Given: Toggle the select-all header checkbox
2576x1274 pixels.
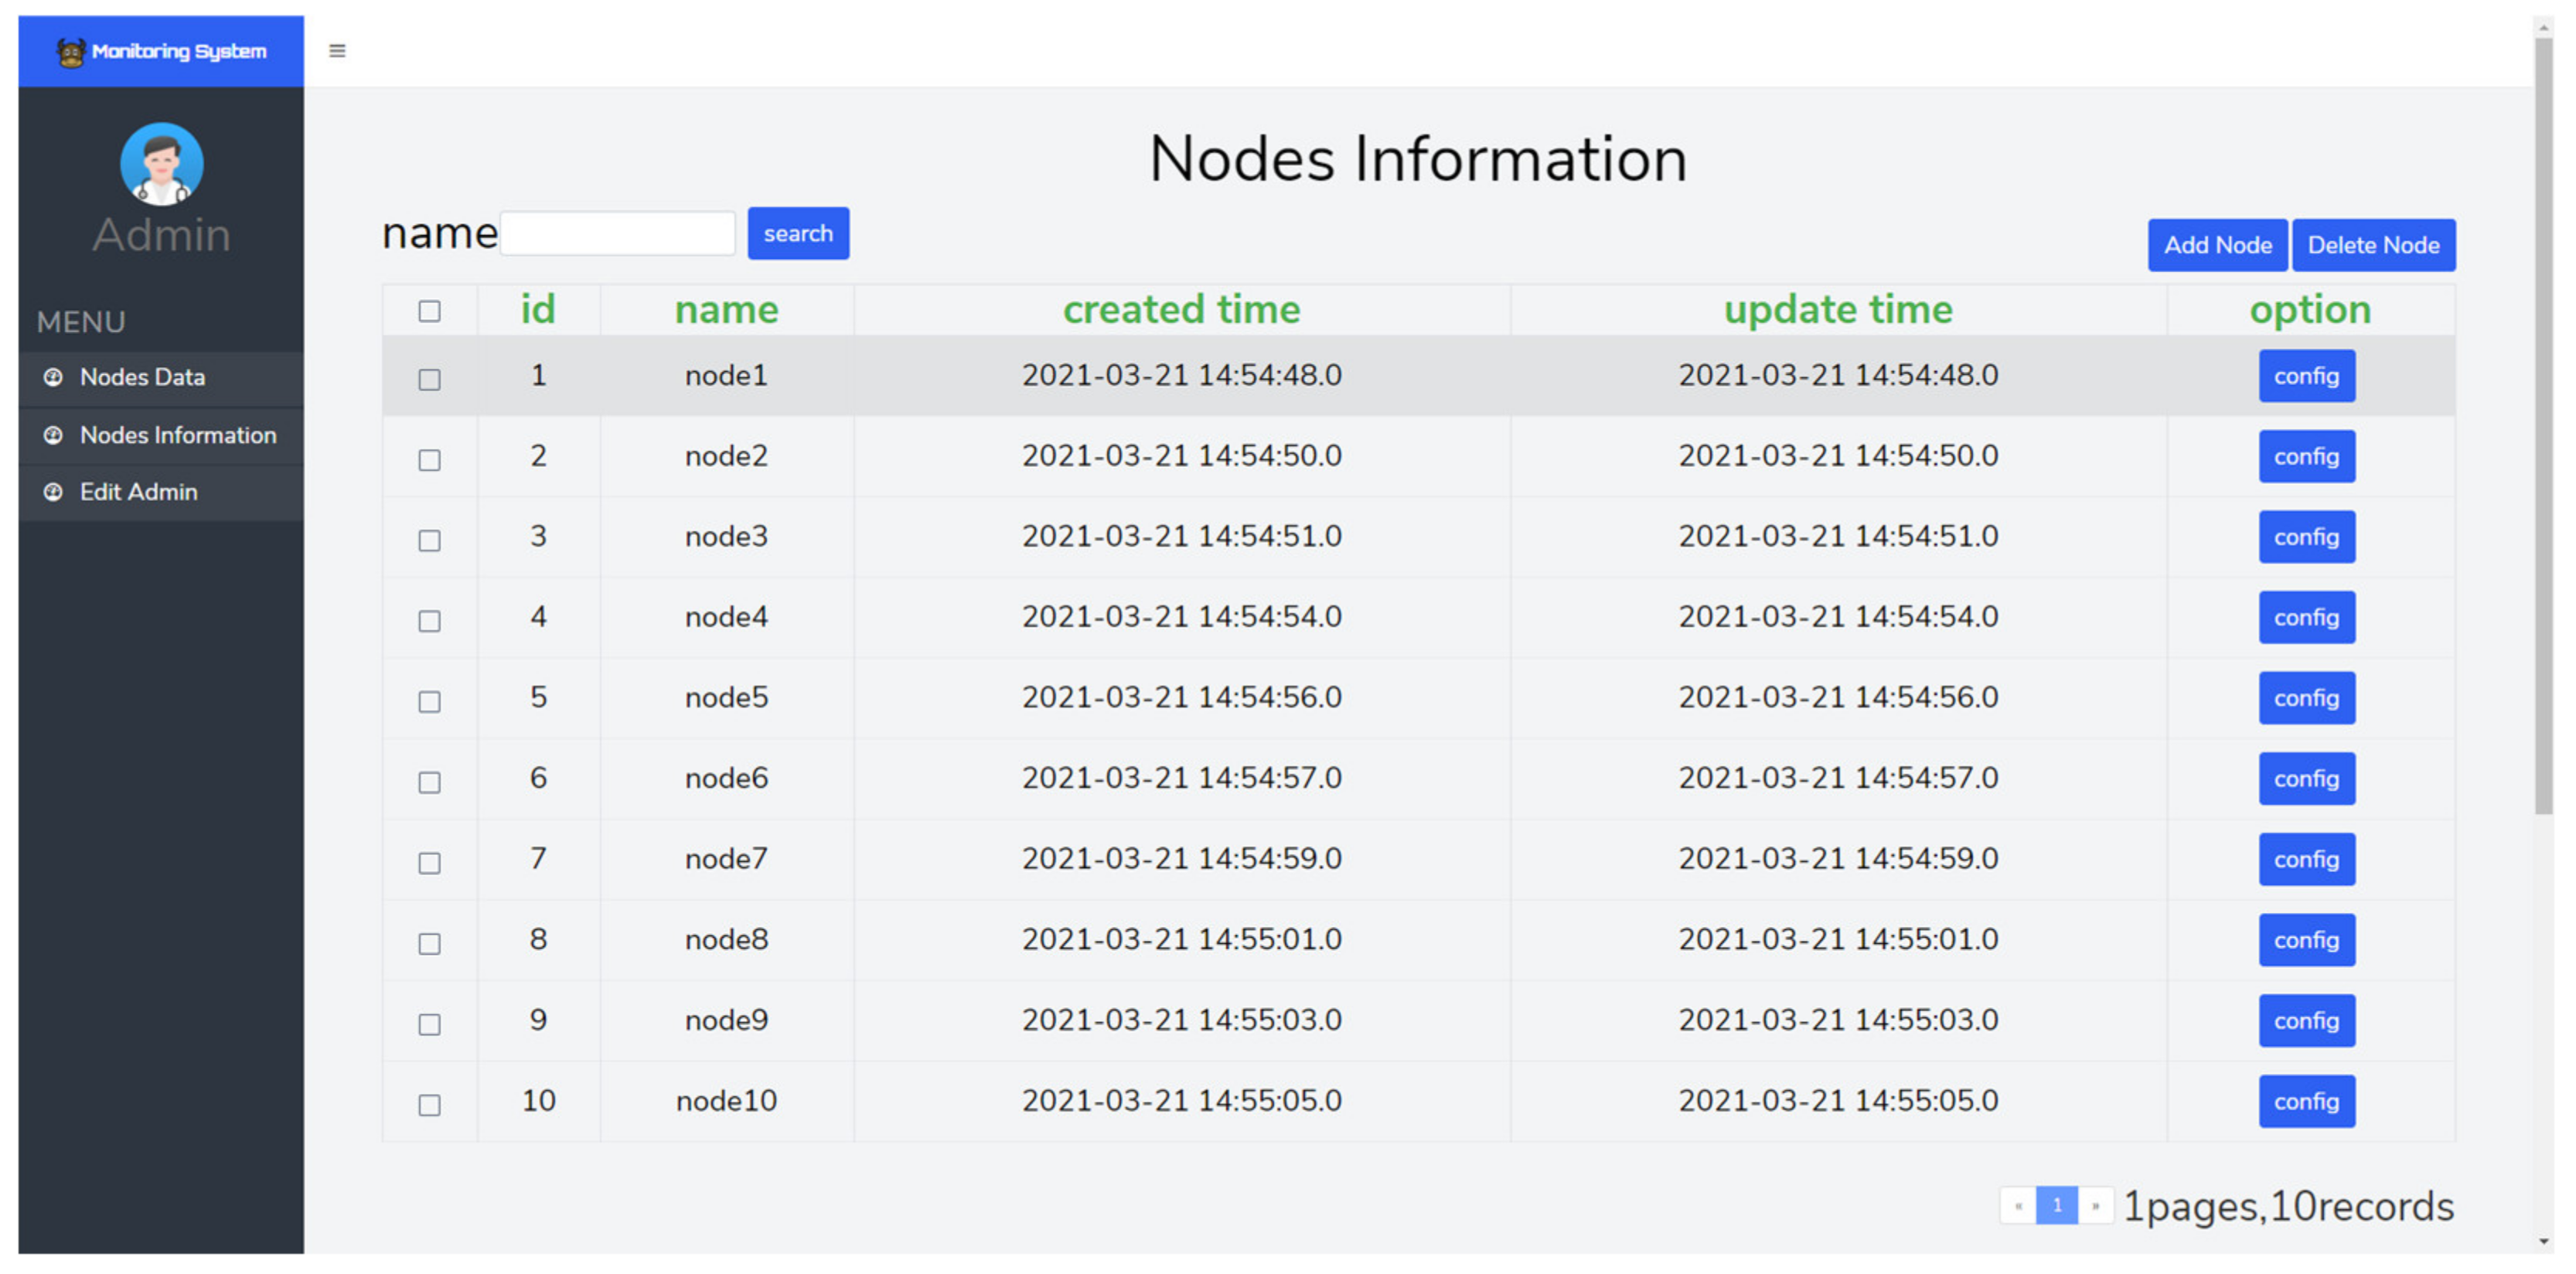Looking at the screenshot, I should pyautogui.click(x=429, y=312).
